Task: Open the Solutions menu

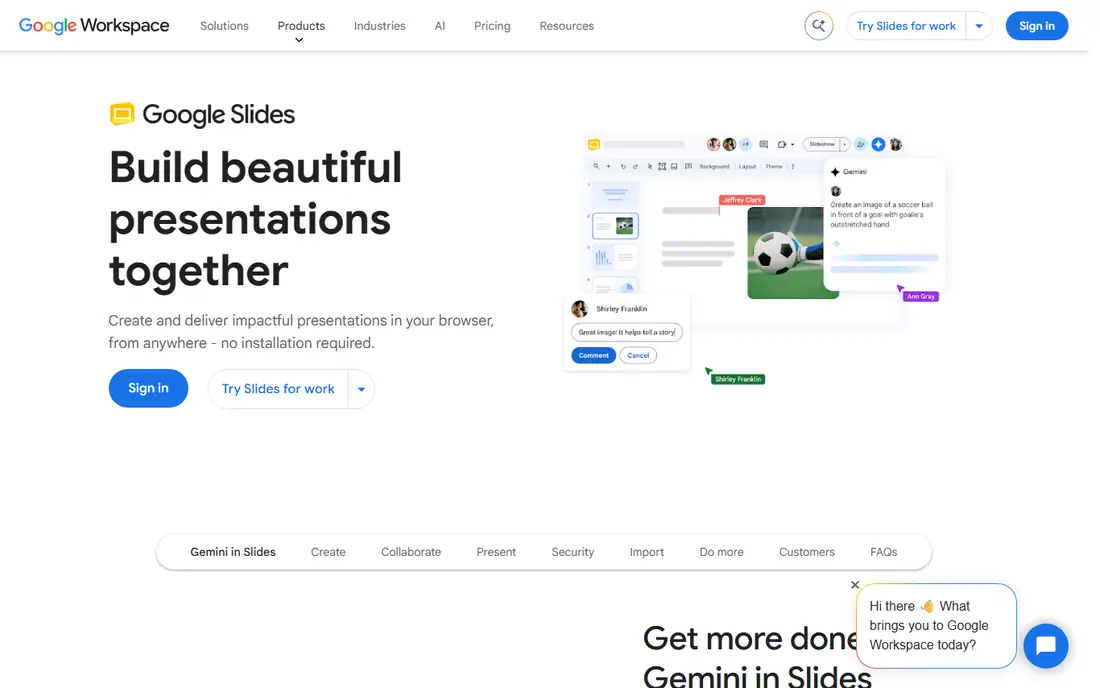Action: point(224,26)
